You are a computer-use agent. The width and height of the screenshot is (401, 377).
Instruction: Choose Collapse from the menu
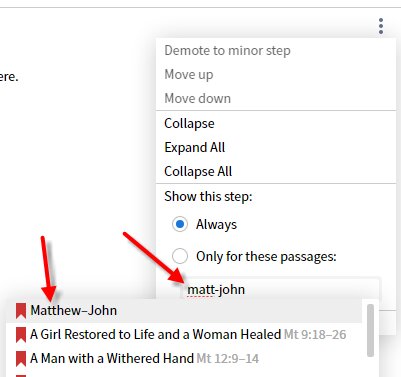tap(276, 123)
